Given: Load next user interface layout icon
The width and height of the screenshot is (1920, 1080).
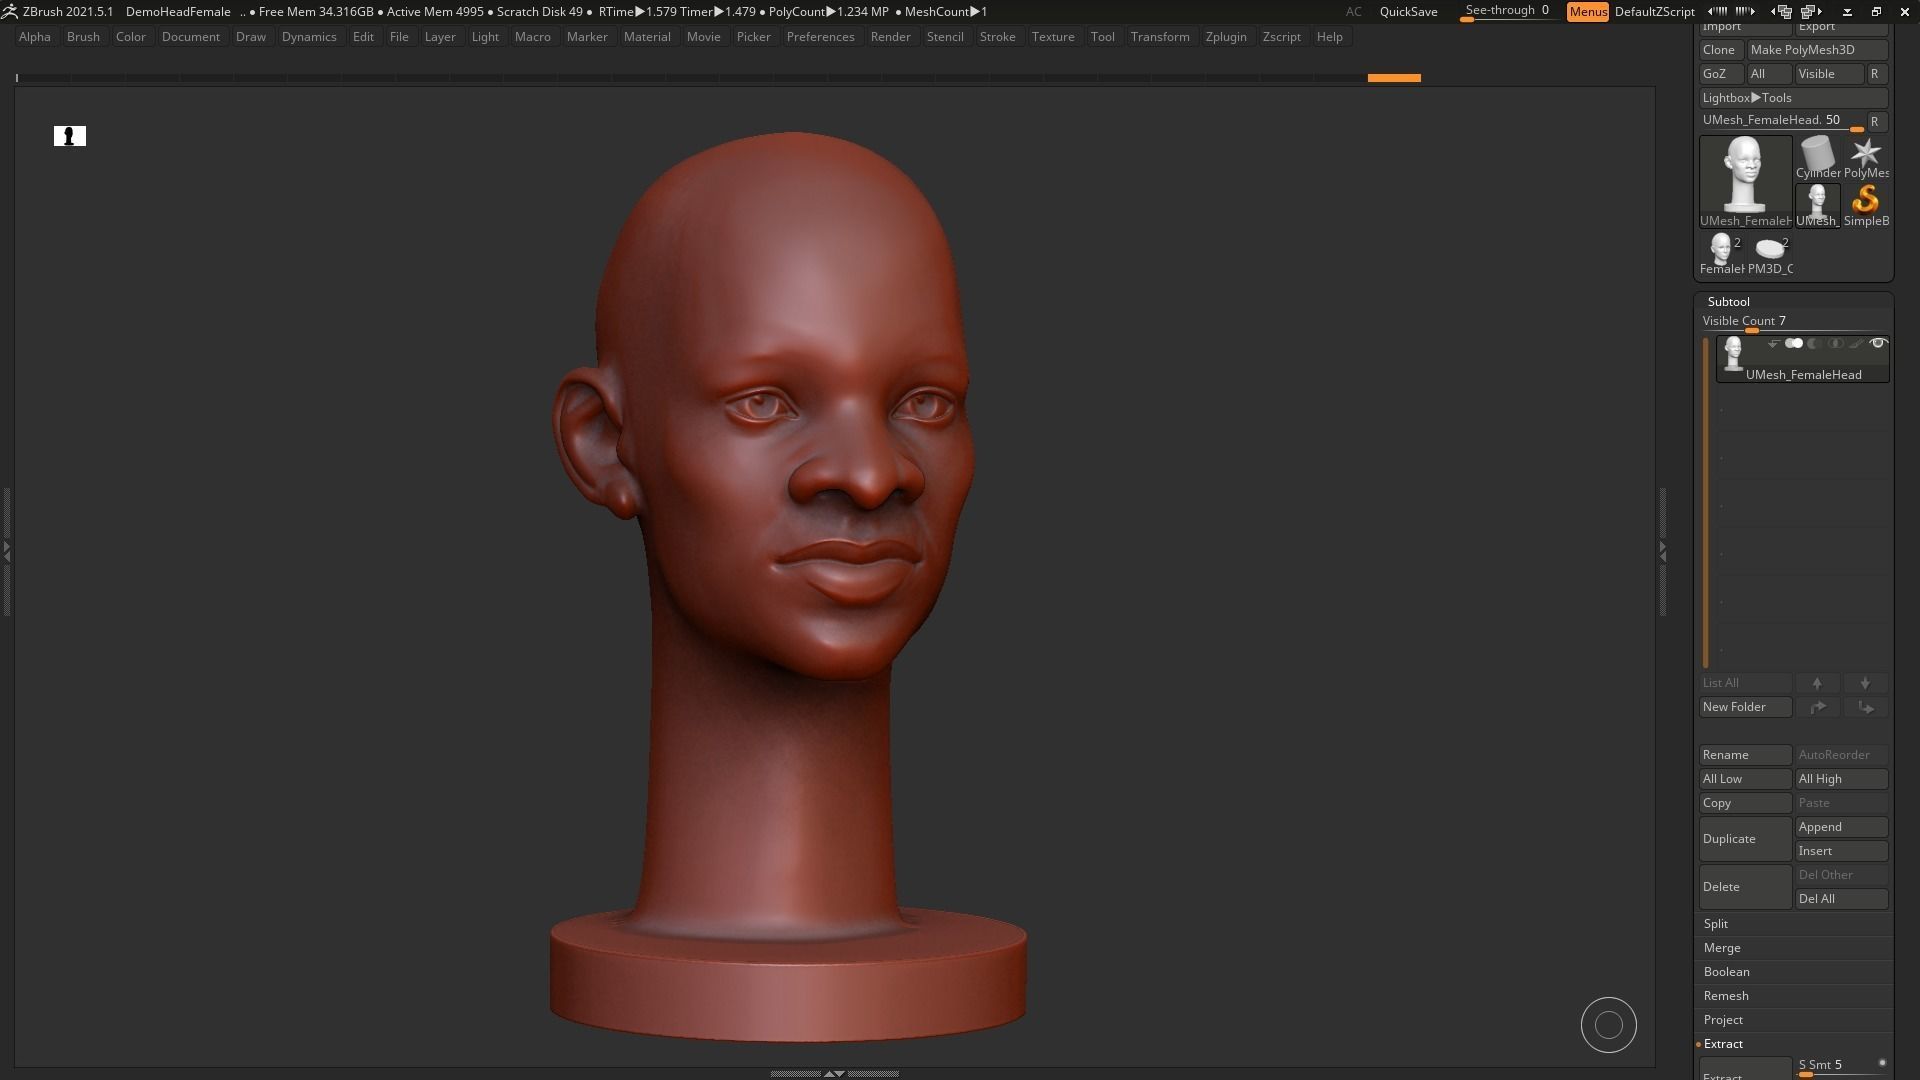Looking at the screenshot, I should click(1811, 11).
